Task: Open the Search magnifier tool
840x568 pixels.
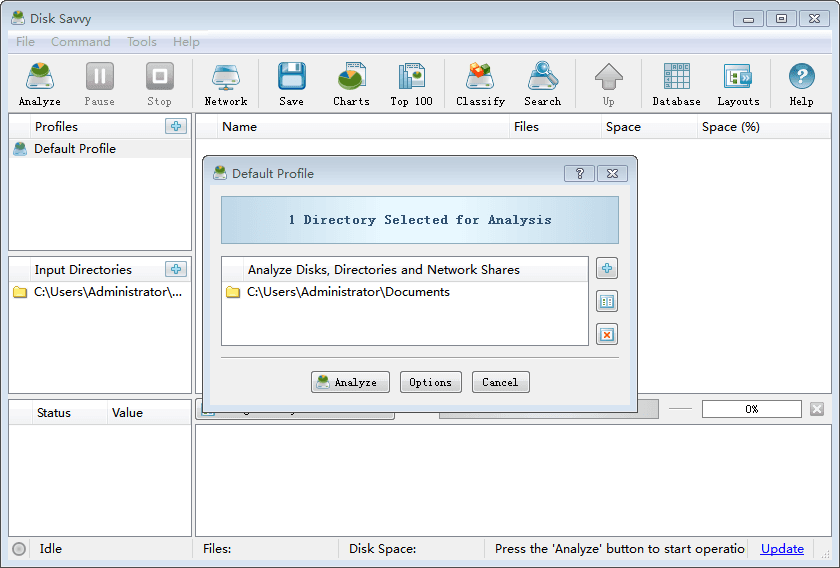Action: coord(543,84)
